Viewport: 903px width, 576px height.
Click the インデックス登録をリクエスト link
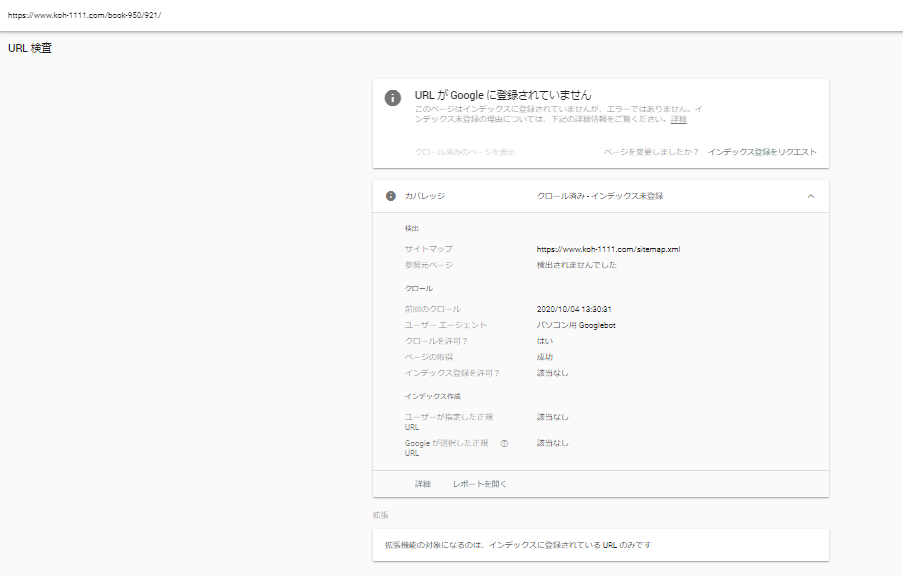(x=762, y=152)
